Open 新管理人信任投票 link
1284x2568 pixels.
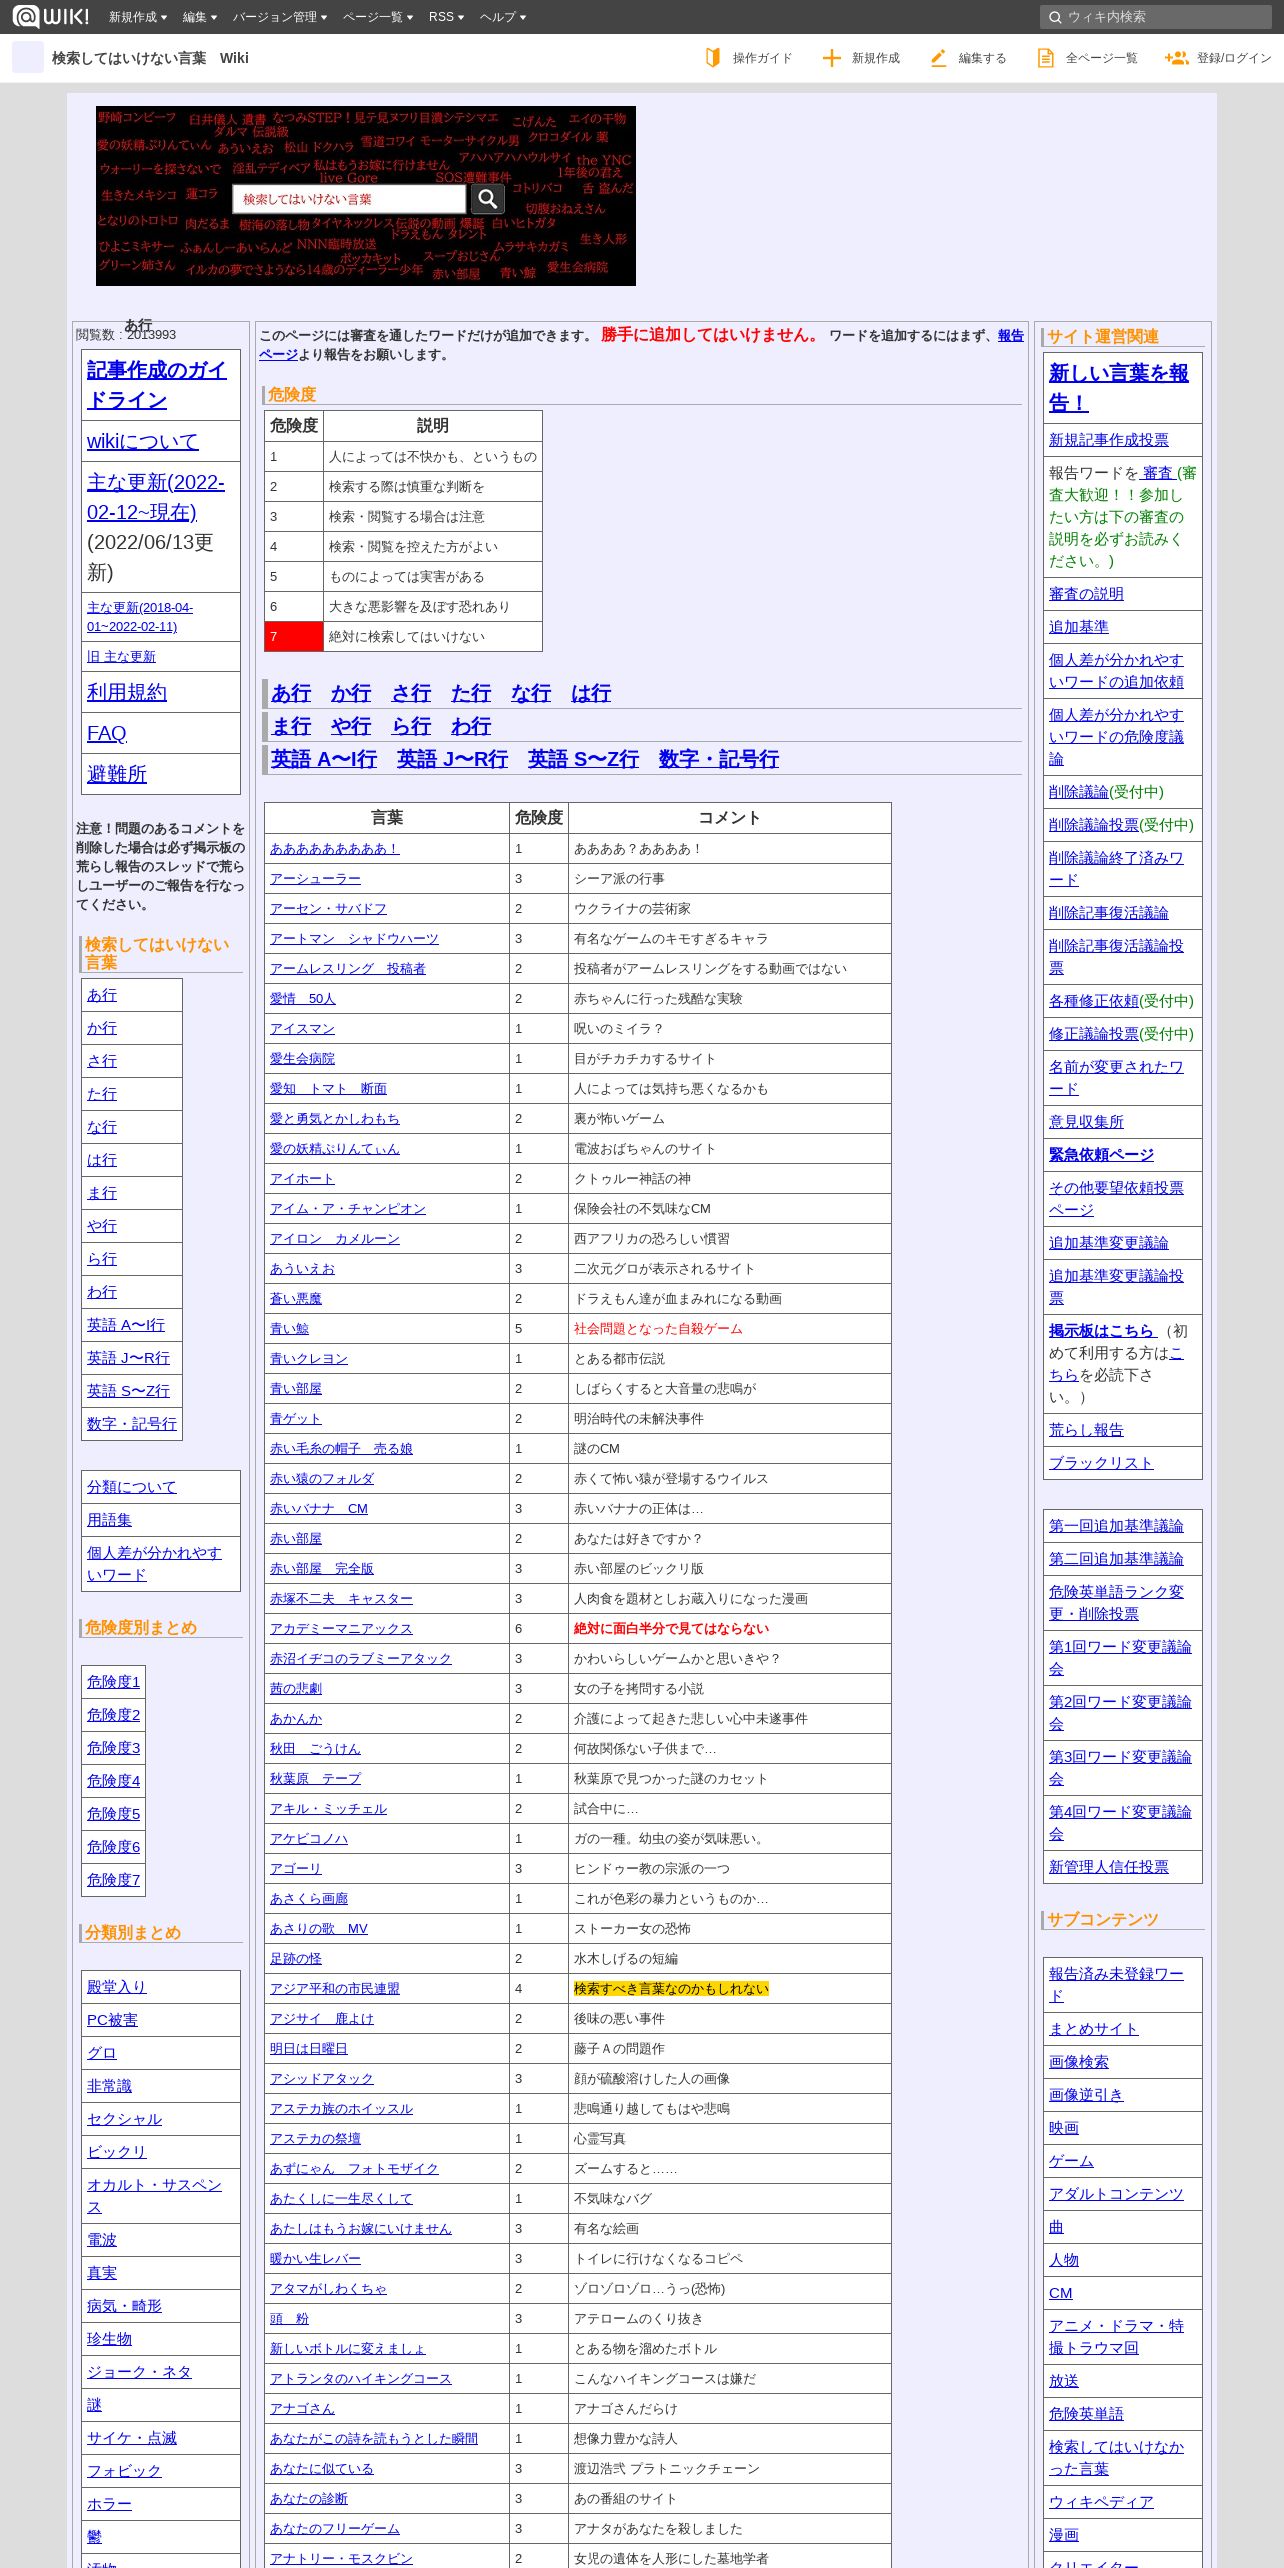point(1109,1866)
